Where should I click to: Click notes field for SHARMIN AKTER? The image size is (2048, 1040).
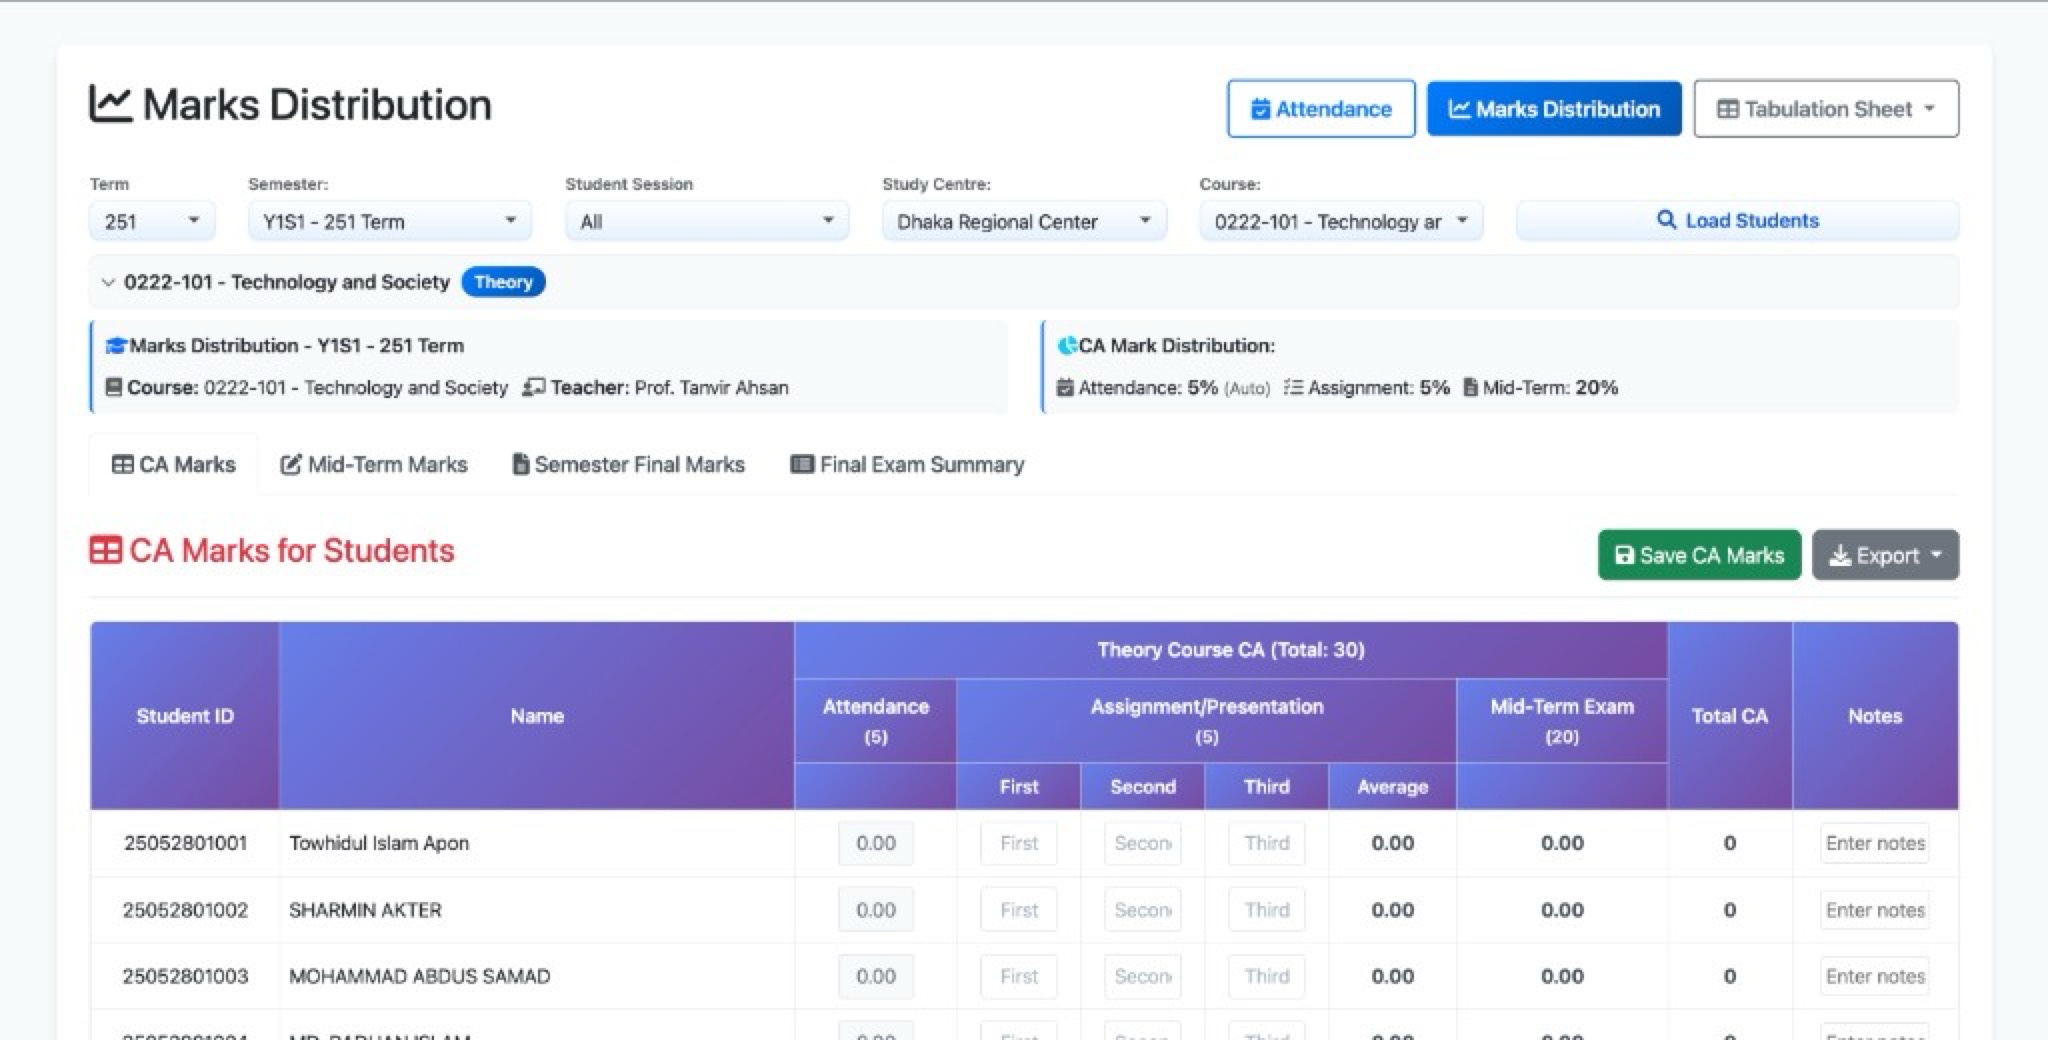pyautogui.click(x=1874, y=910)
